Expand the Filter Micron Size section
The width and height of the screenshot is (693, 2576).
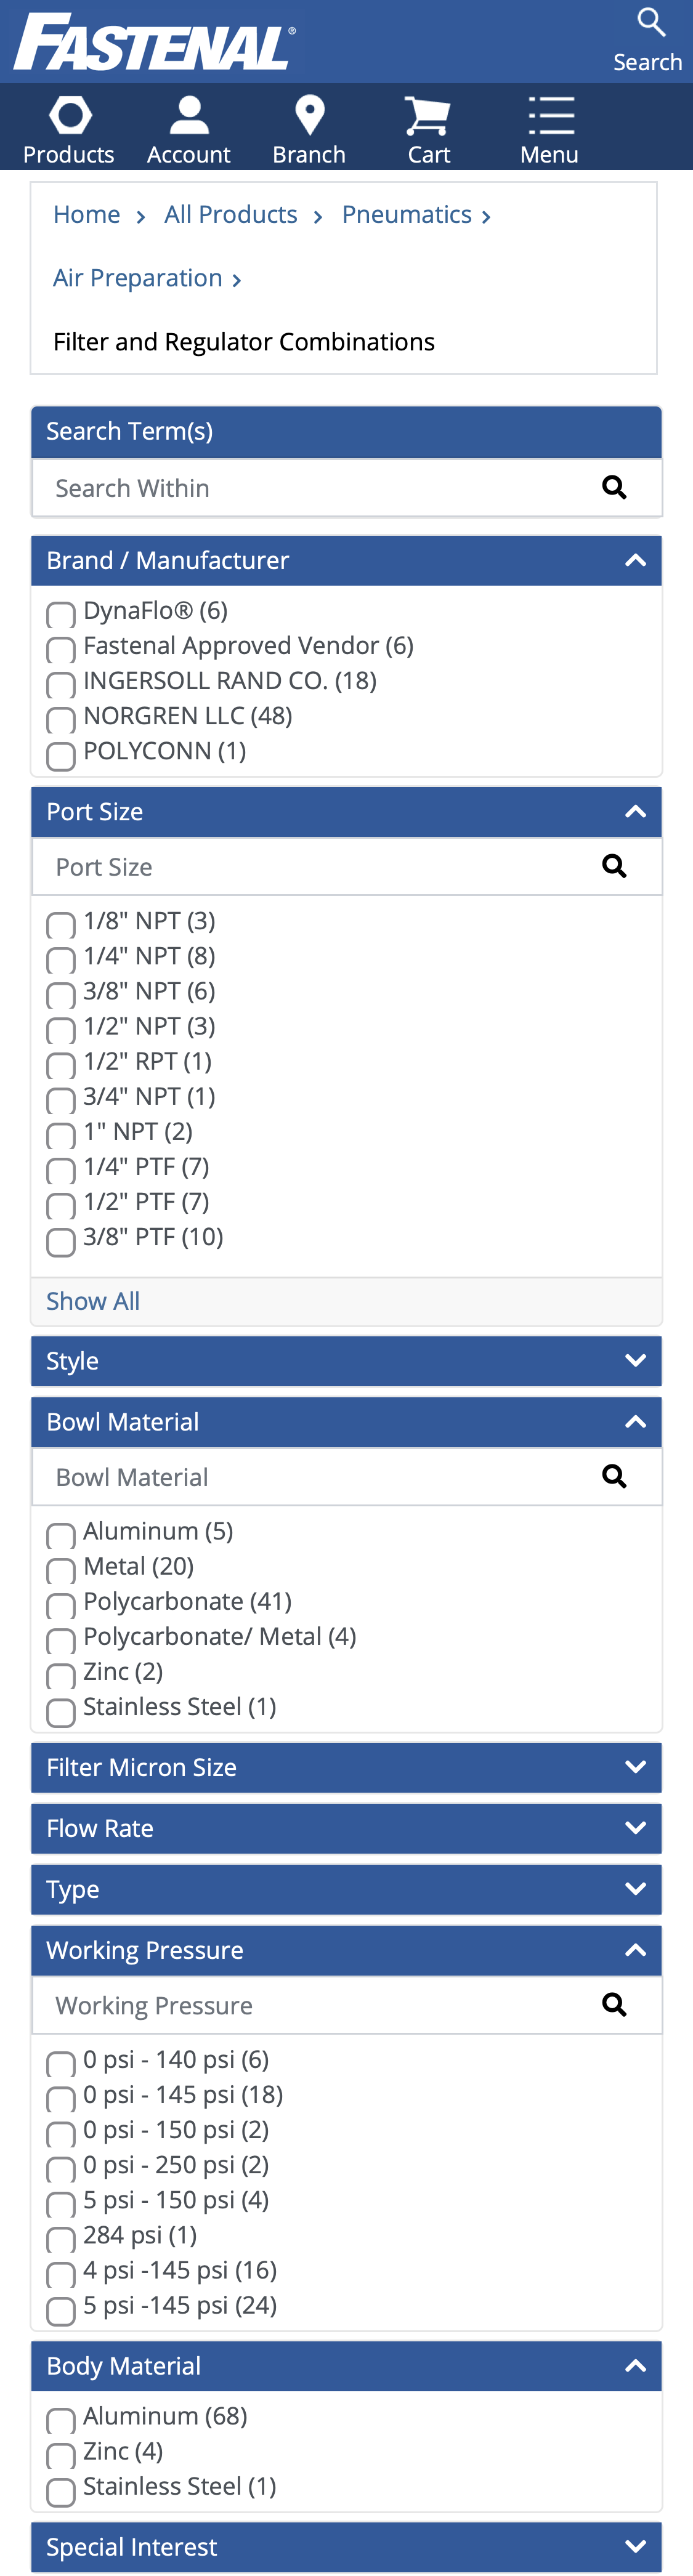tap(637, 1767)
